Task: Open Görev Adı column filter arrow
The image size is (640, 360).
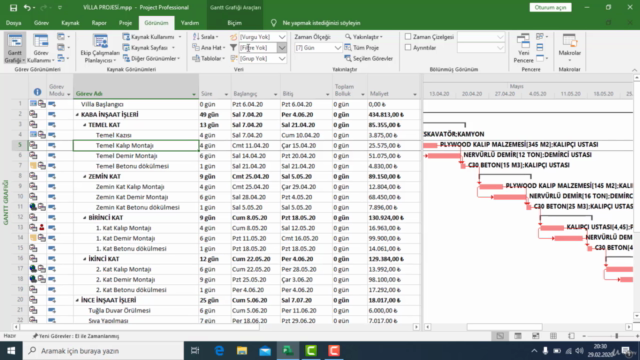Action: tap(193, 94)
